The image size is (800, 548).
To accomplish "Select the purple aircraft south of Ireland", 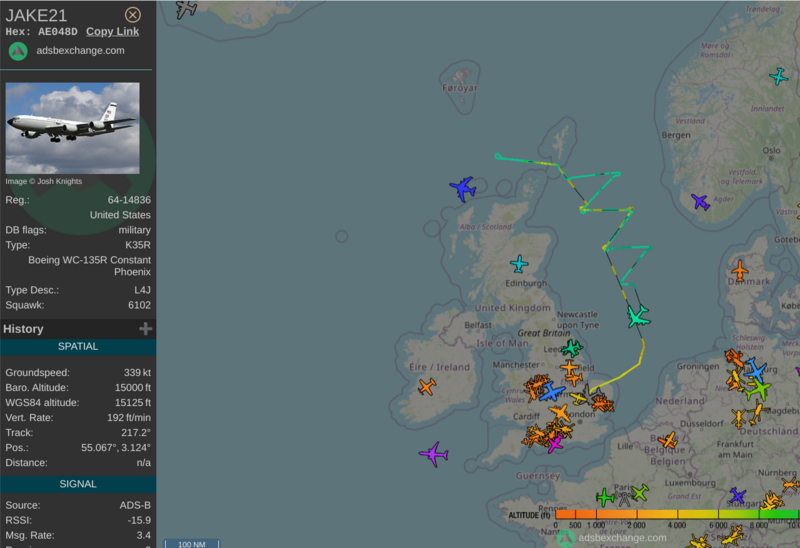I will click(x=434, y=454).
